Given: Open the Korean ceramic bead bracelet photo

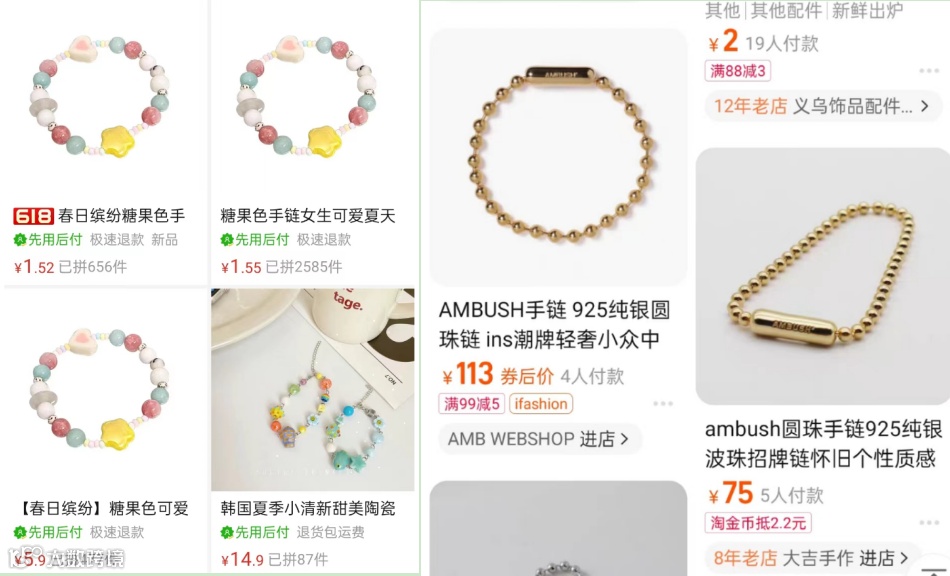Looking at the screenshot, I should tap(313, 389).
